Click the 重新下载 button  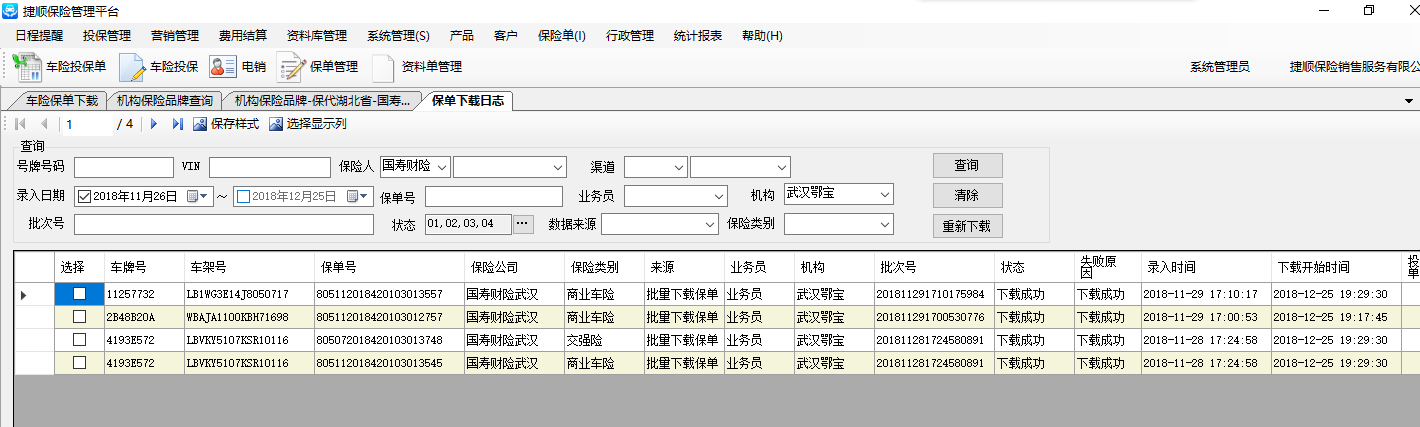[x=967, y=226]
